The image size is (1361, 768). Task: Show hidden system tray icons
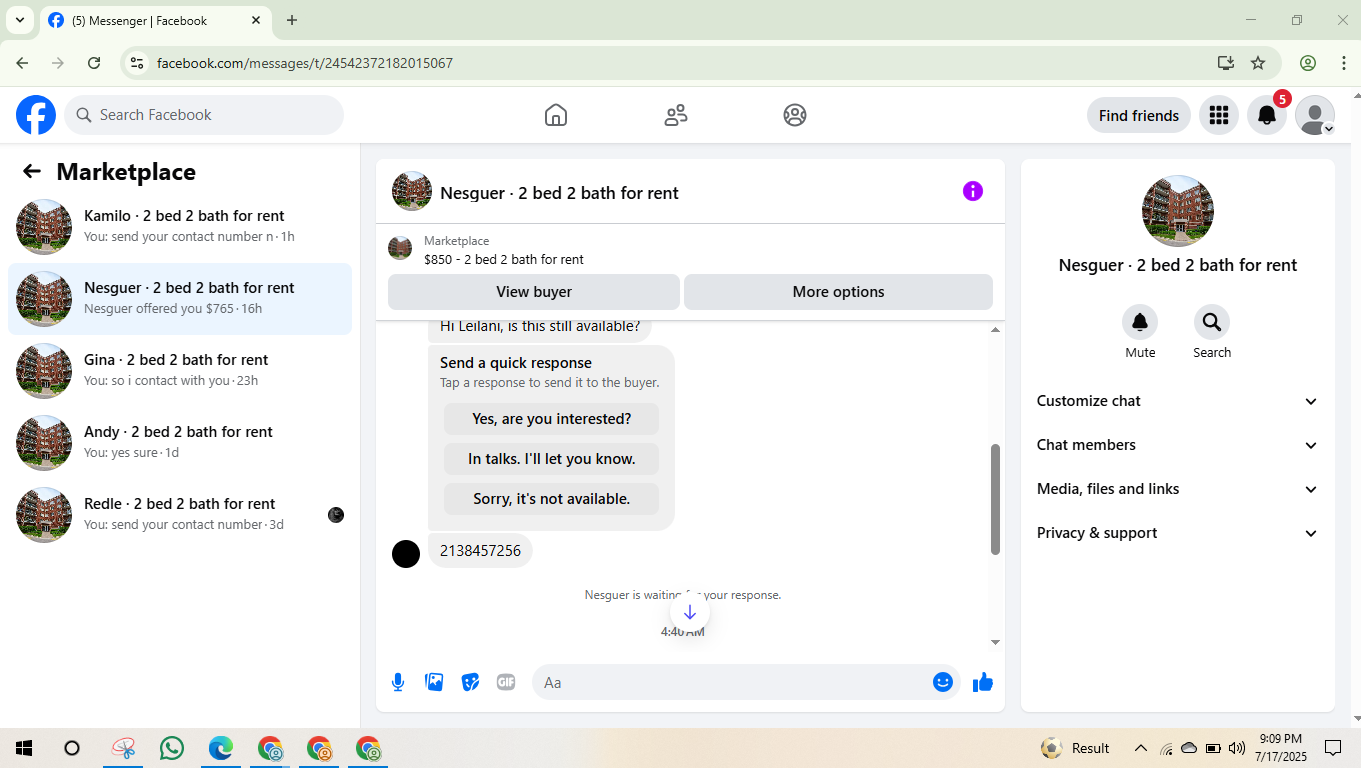[x=1140, y=748]
